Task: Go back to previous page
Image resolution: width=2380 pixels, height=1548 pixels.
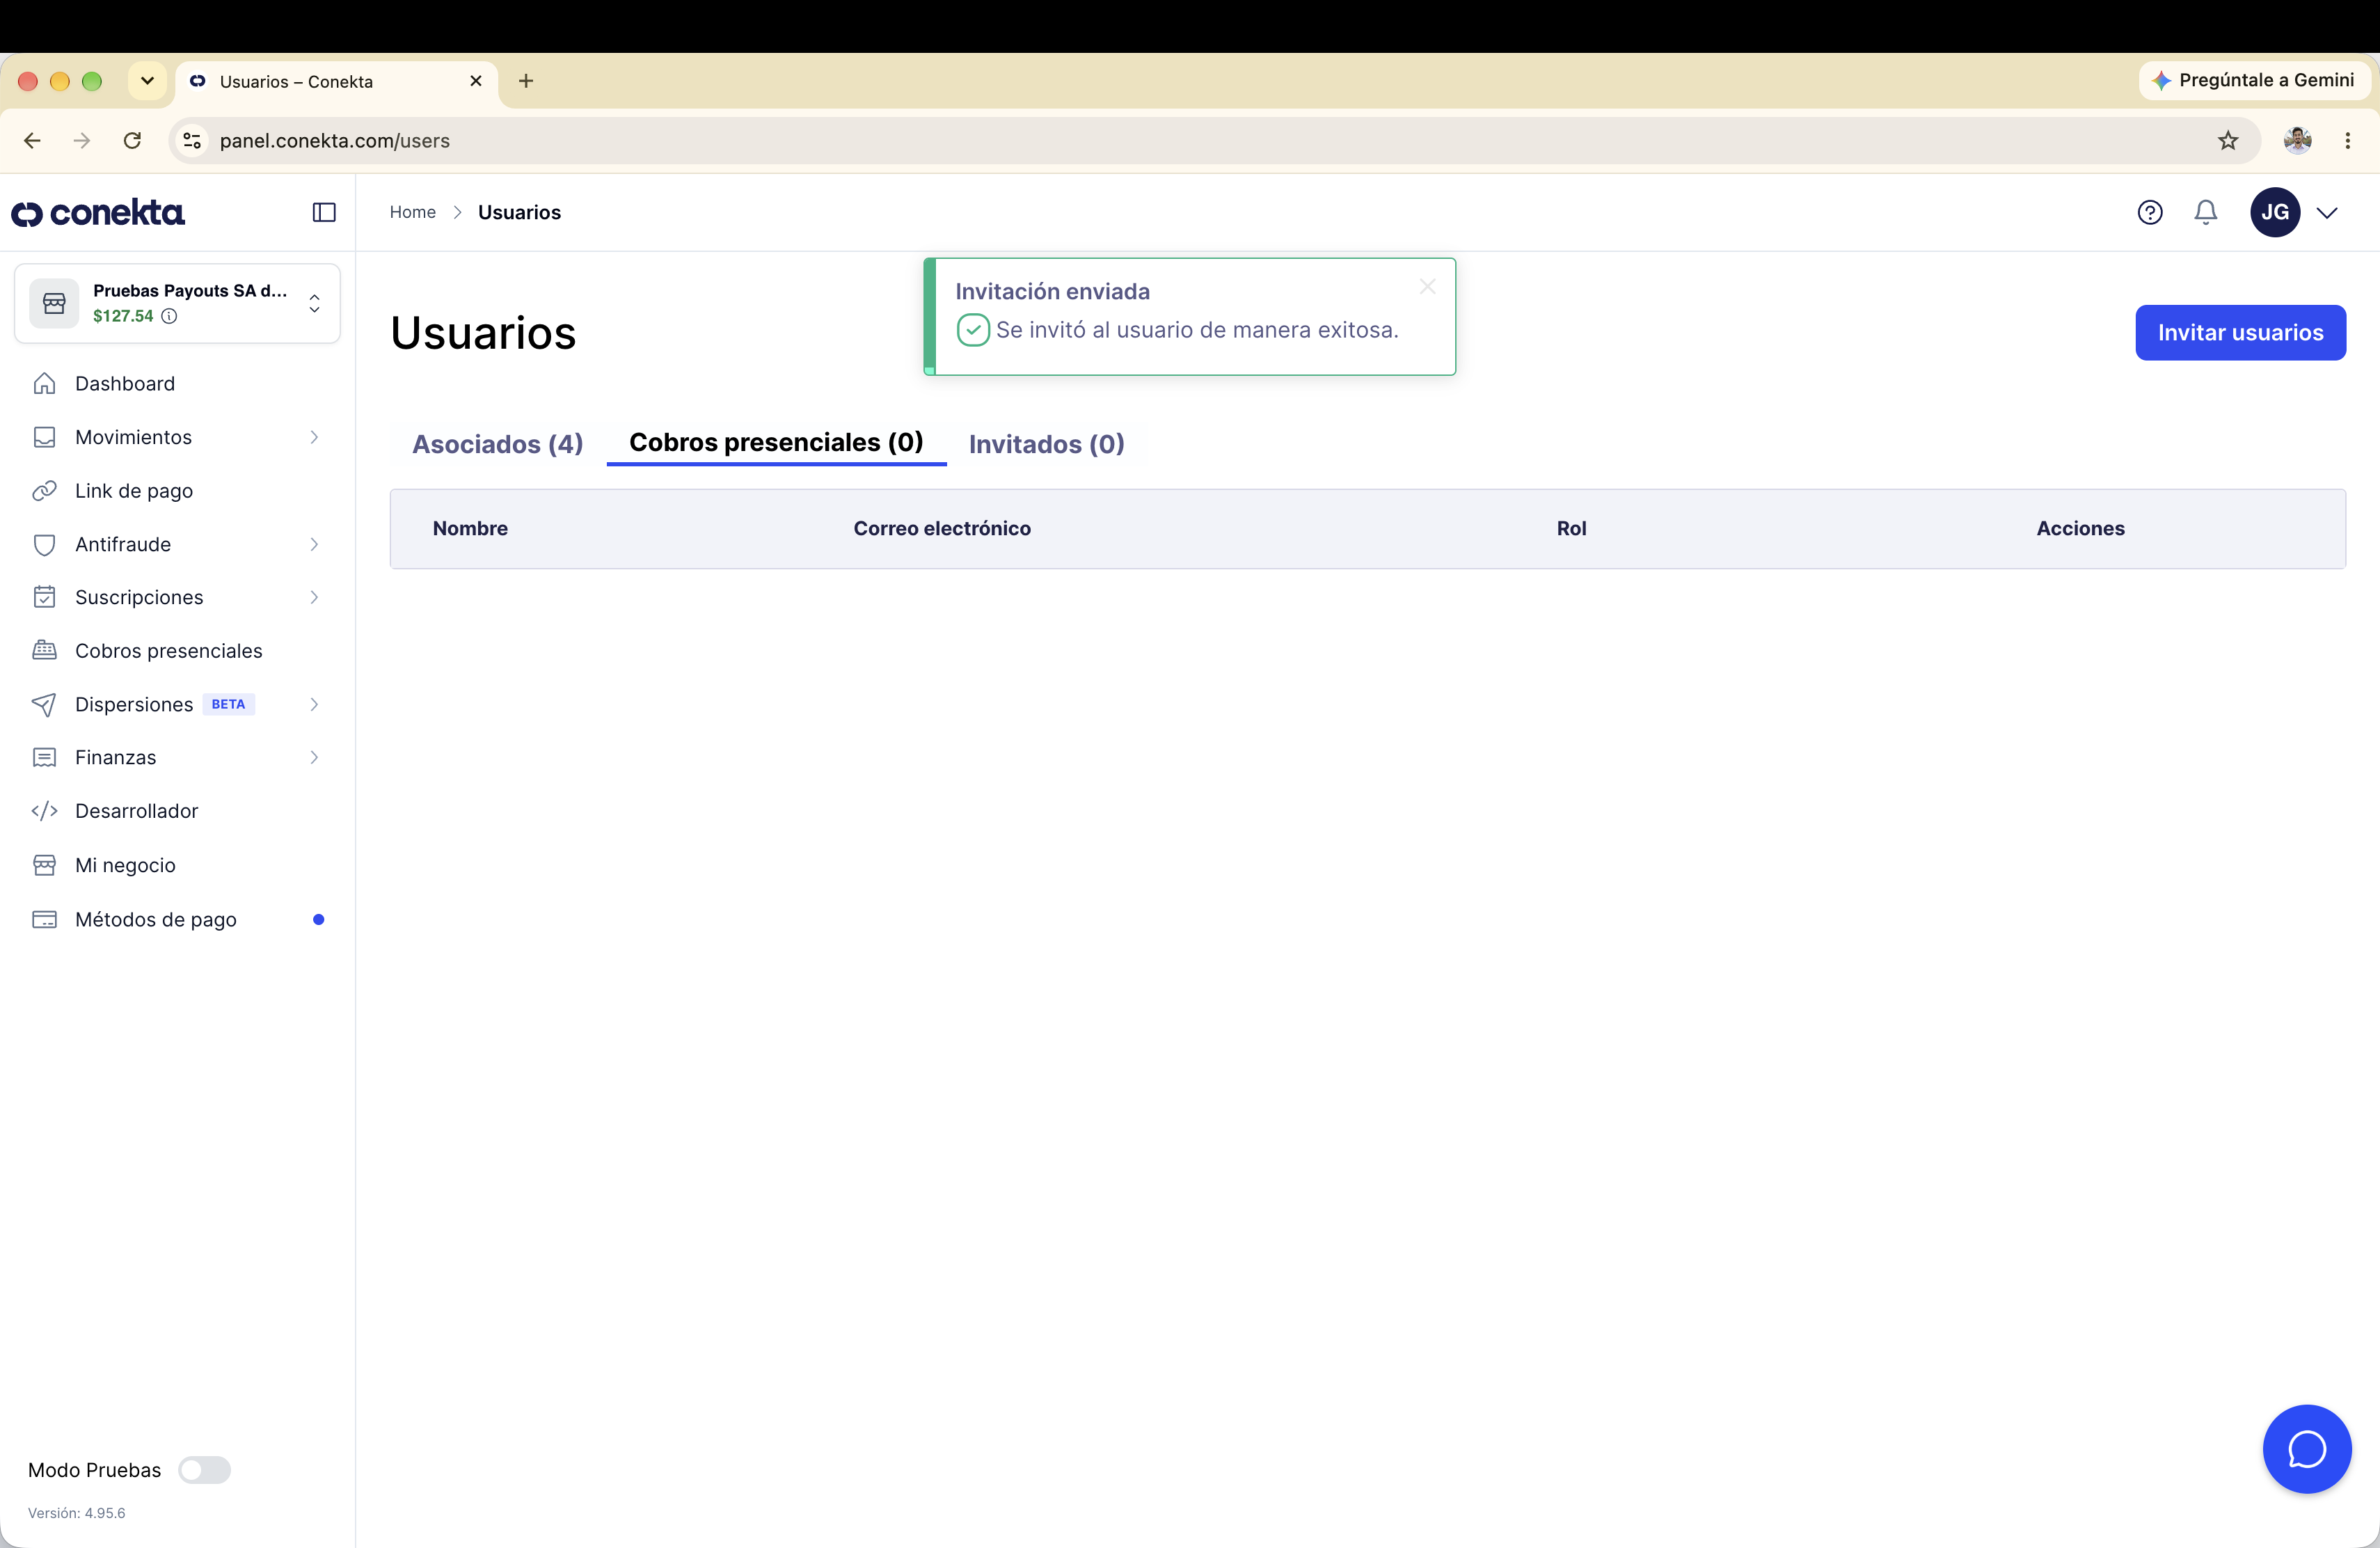Action: 32,141
